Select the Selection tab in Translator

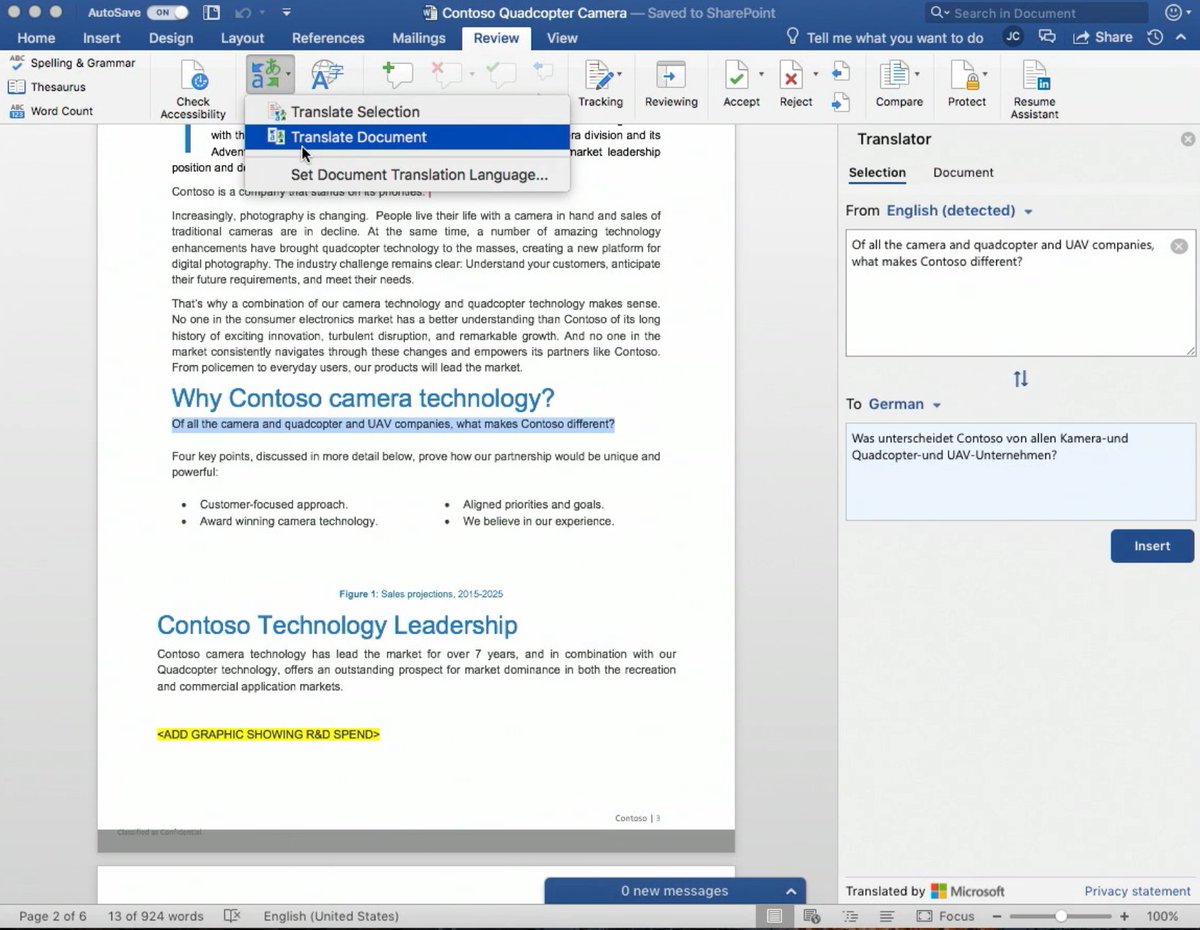click(877, 172)
